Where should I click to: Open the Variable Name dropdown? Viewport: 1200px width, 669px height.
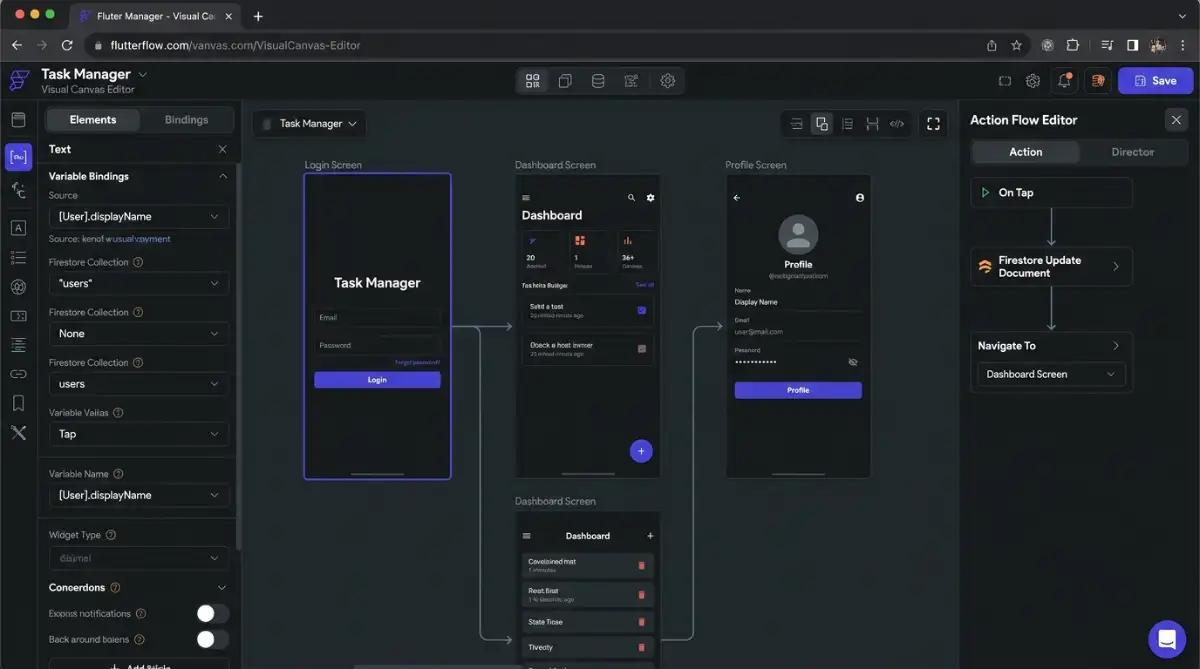click(138, 495)
